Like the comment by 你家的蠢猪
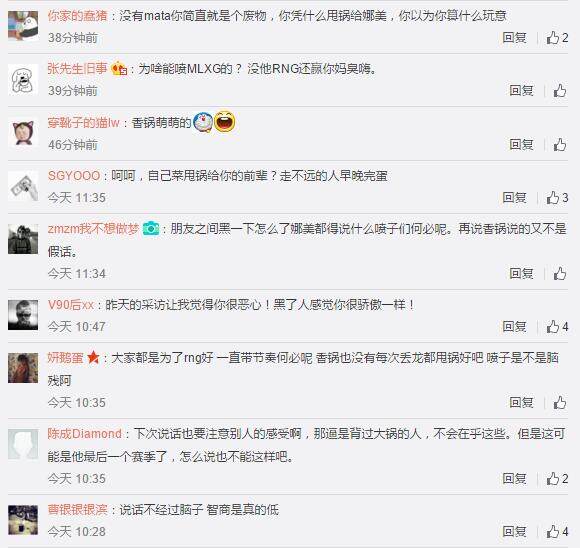580x548 pixels. pyautogui.click(x=557, y=38)
